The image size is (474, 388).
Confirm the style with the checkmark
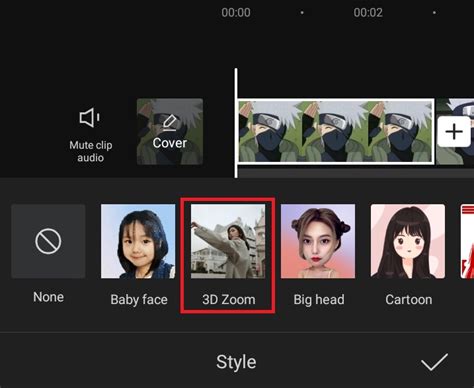pyautogui.click(x=434, y=362)
